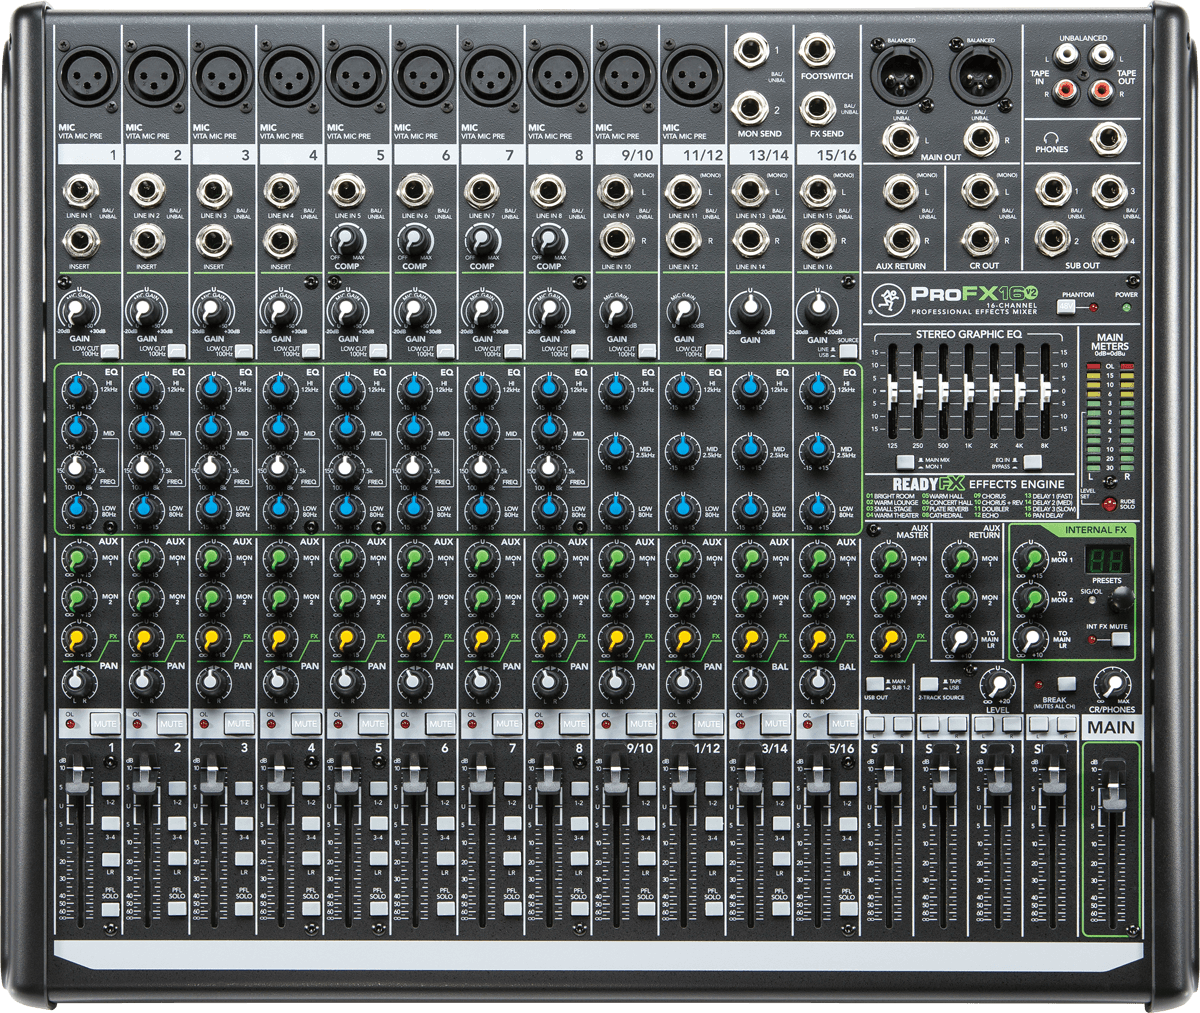Click the PHONES headphone jack
Screen dimensions: 1200x1013
point(1106,138)
